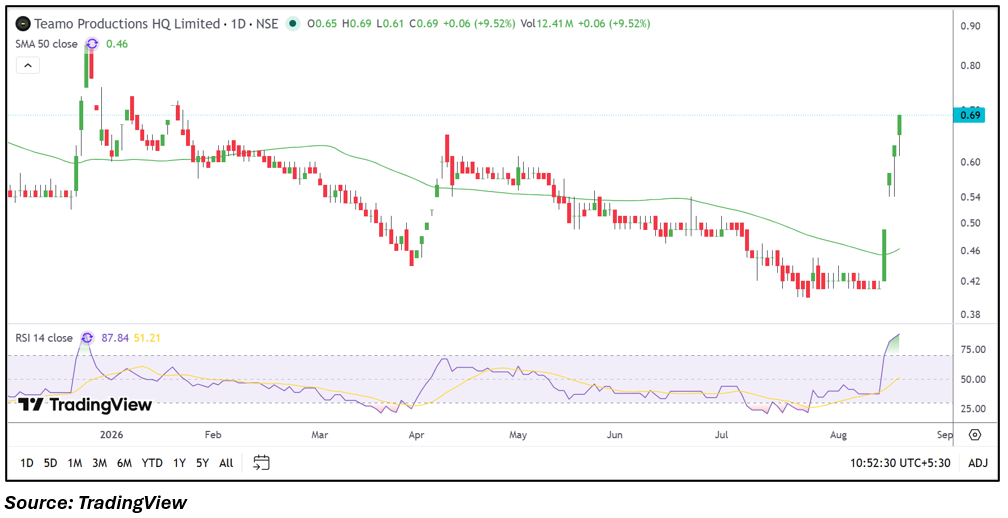The height and width of the screenshot is (518, 1008).
Task: Click the SMA 50 close legend label
Action: pyautogui.click(x=46, y=44)
